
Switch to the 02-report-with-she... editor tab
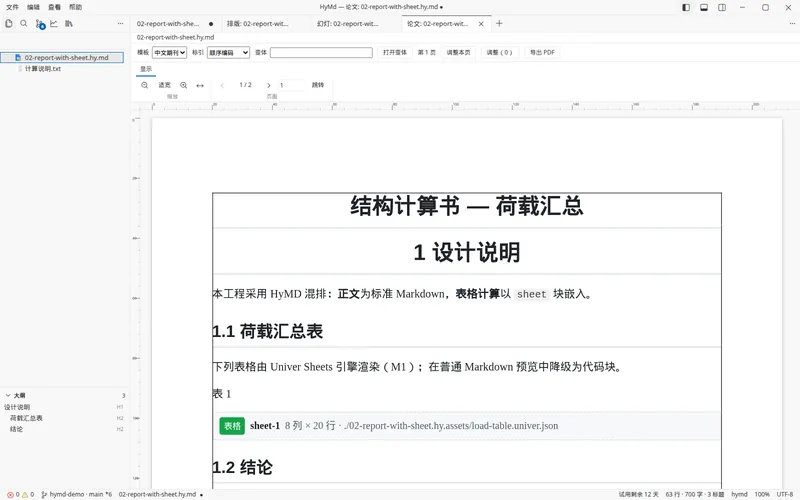(x=175, y=23)
